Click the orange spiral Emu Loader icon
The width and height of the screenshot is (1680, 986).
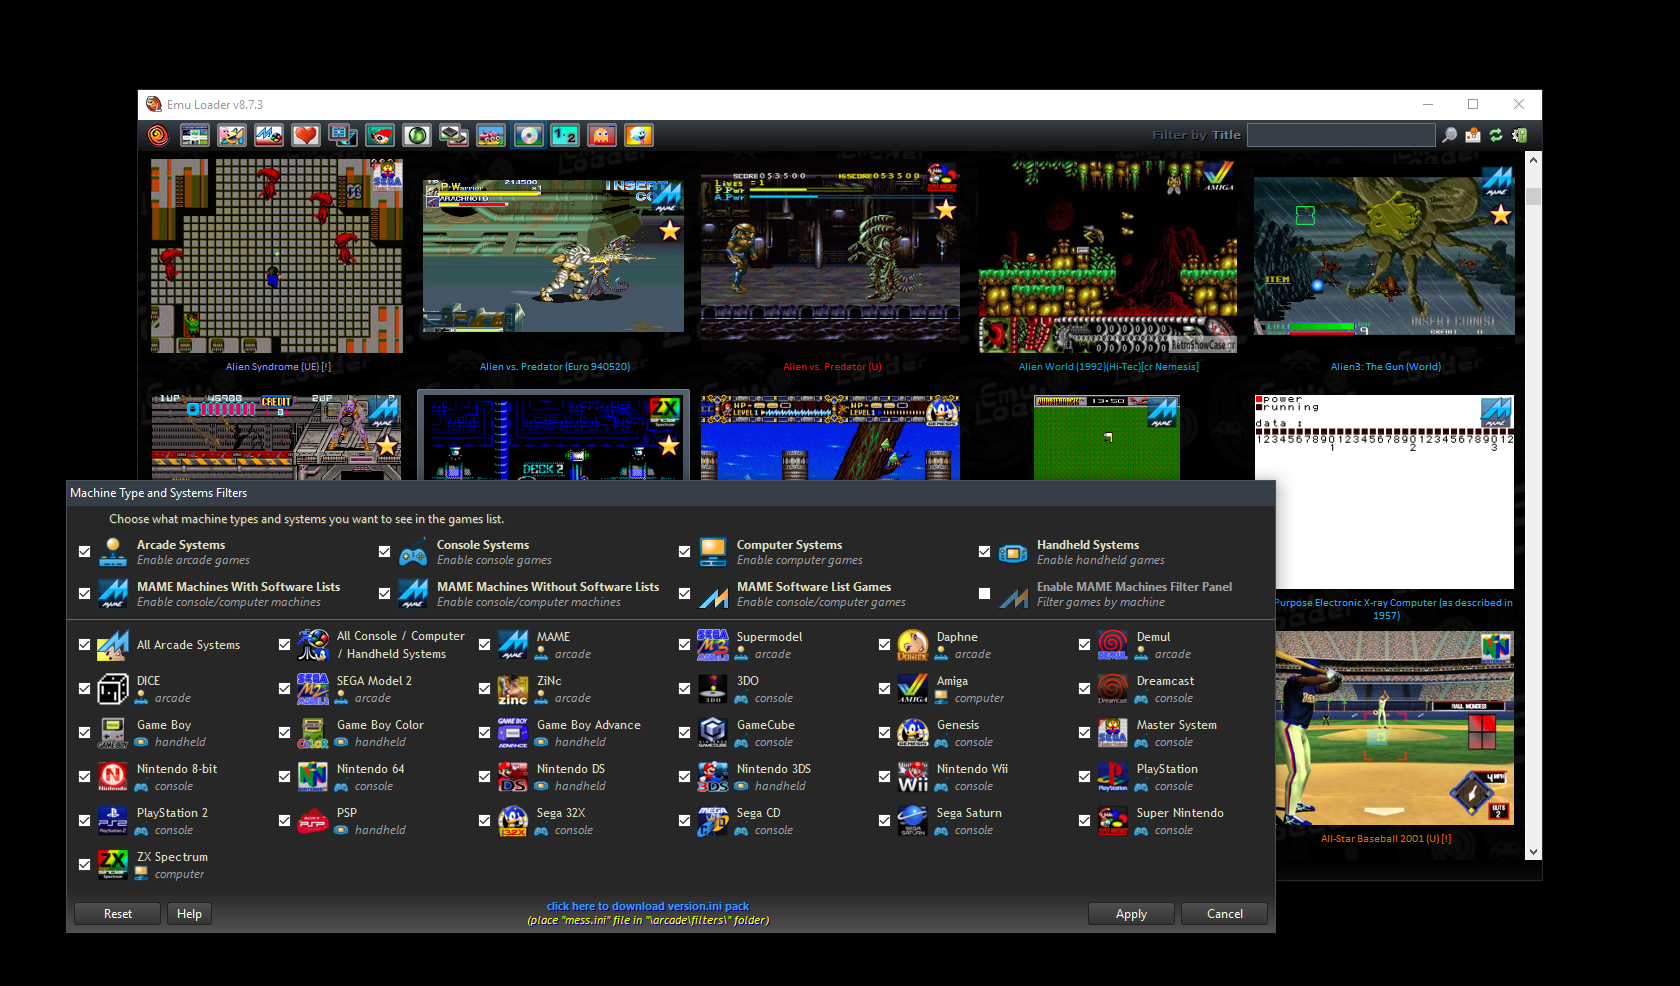click(157, 135)
